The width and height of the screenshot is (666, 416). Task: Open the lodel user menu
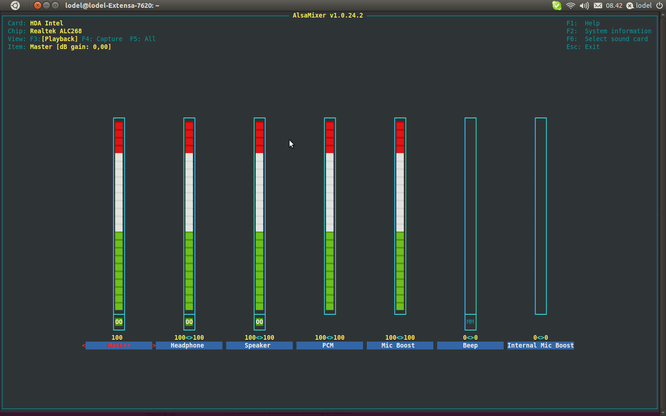click(x=639, y=6)
